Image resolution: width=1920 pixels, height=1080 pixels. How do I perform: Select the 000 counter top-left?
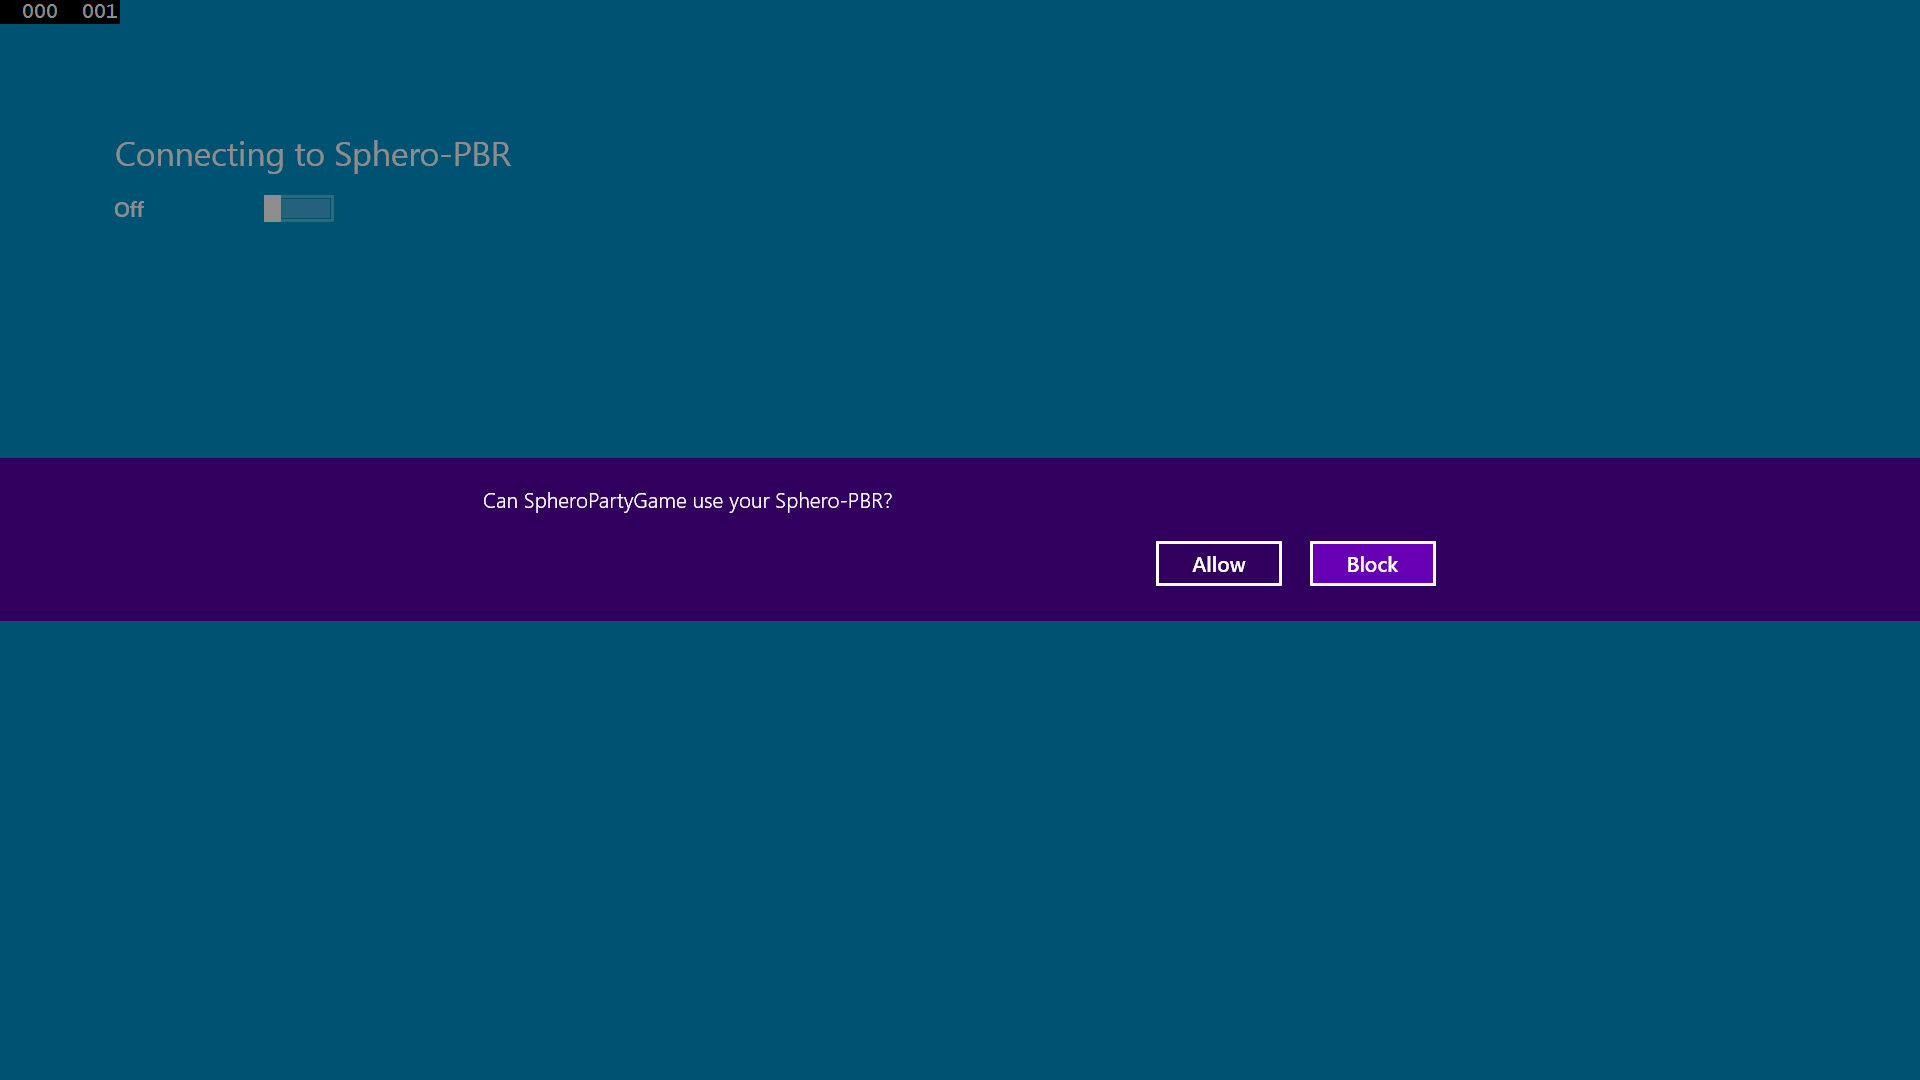pyautogui.click(x=38, y=12)
